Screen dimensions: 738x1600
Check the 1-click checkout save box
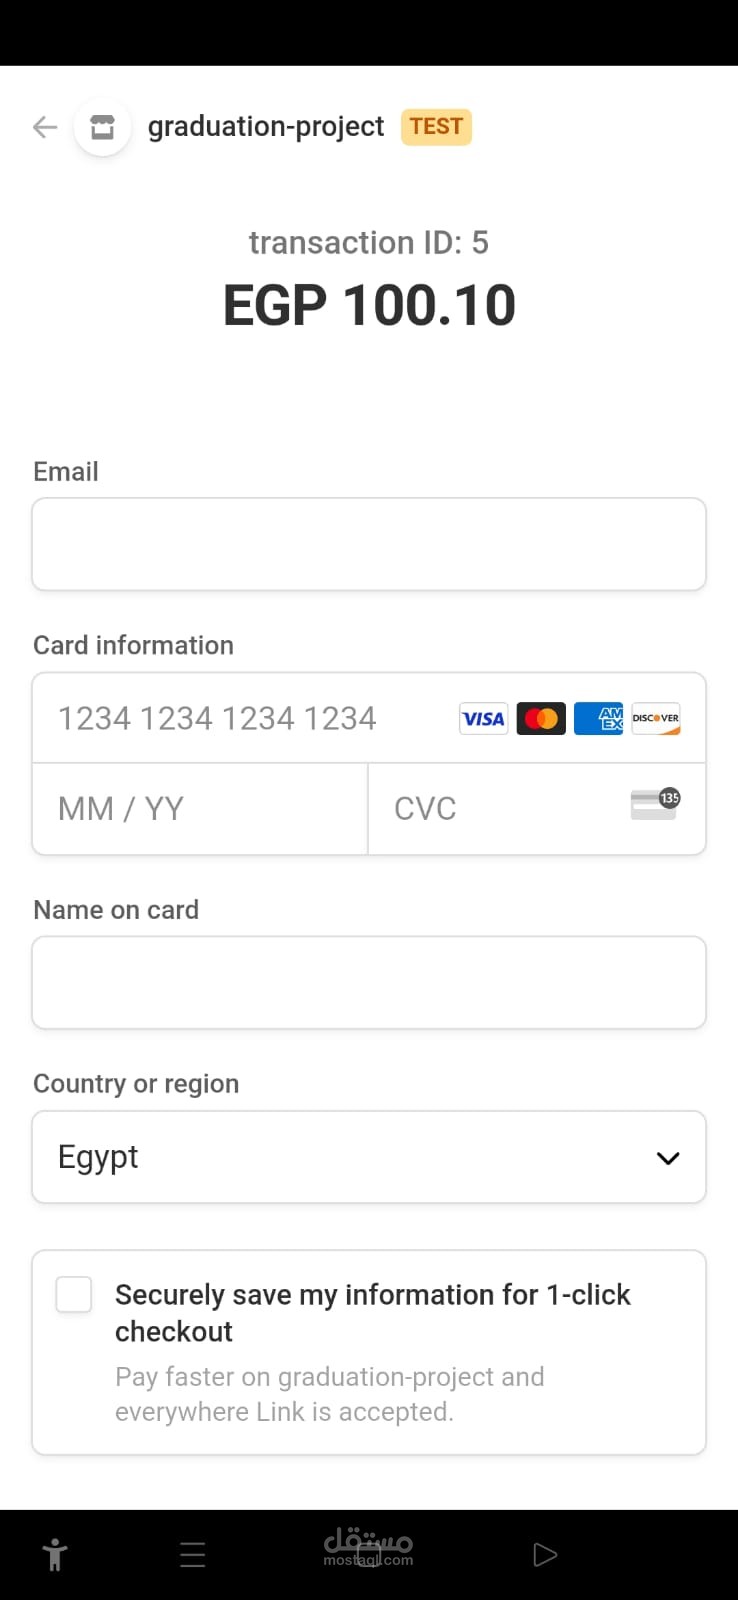[x=74, y=1294]
